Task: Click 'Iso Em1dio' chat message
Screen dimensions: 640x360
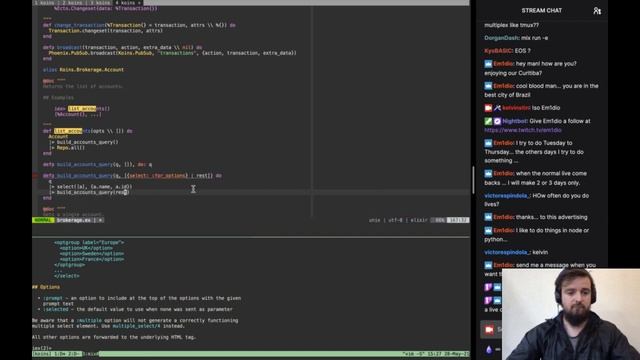Action: coord(546,108)
